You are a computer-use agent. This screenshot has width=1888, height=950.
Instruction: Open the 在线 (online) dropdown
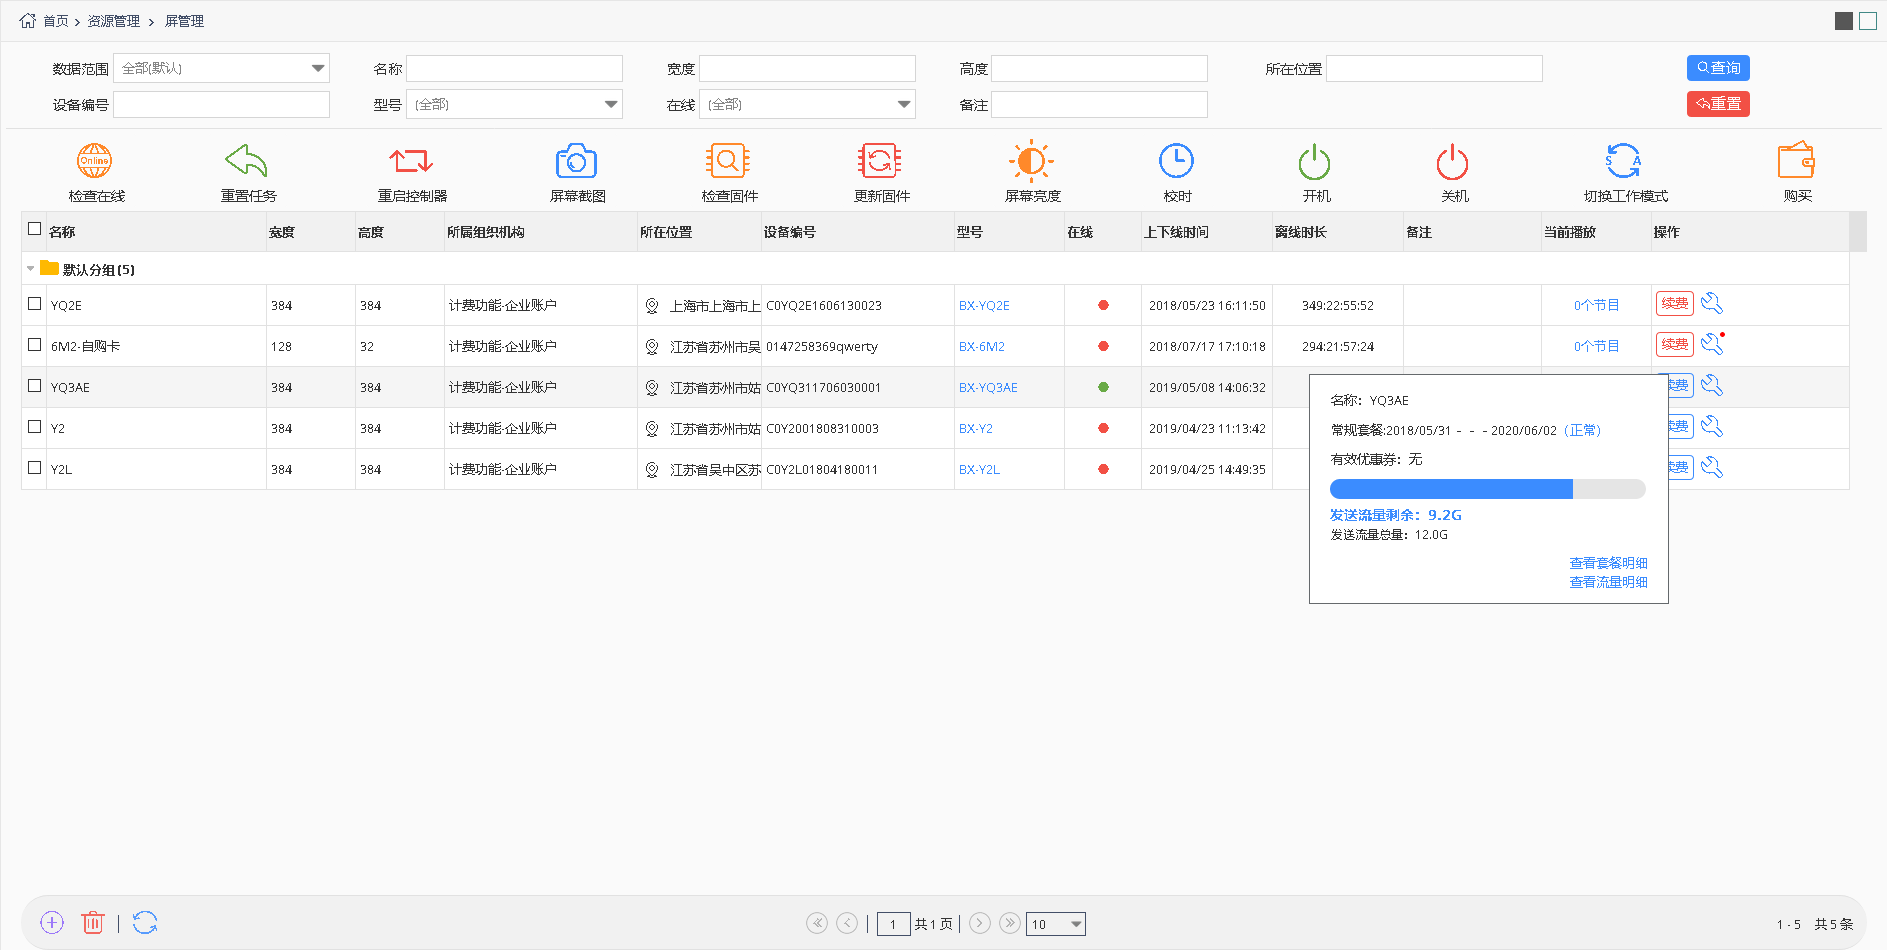(x=807, y=104)
